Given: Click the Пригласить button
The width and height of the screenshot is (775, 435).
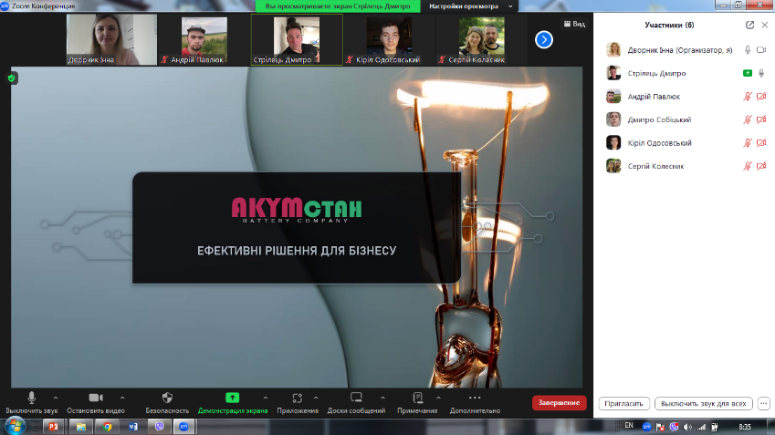Looking at the screenshot, I should [x=622, y=404].
